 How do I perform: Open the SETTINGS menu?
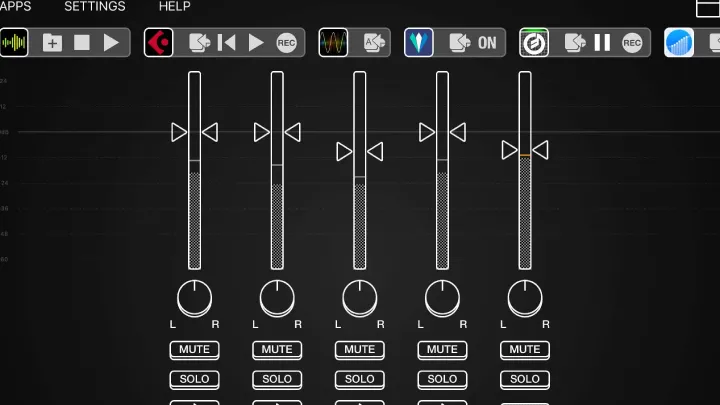pyautogui.click(x=95, y=7)
